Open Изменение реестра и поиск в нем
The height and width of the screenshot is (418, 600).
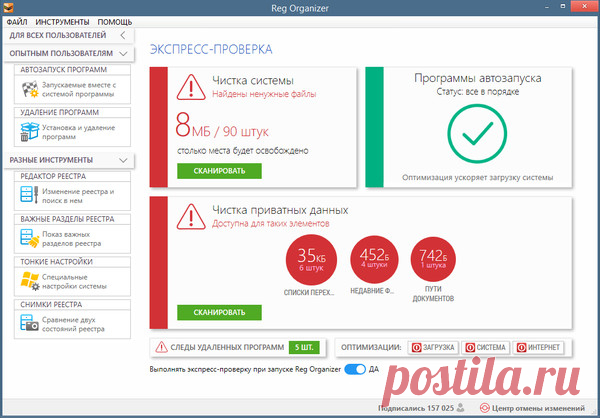tap(72, 196)
